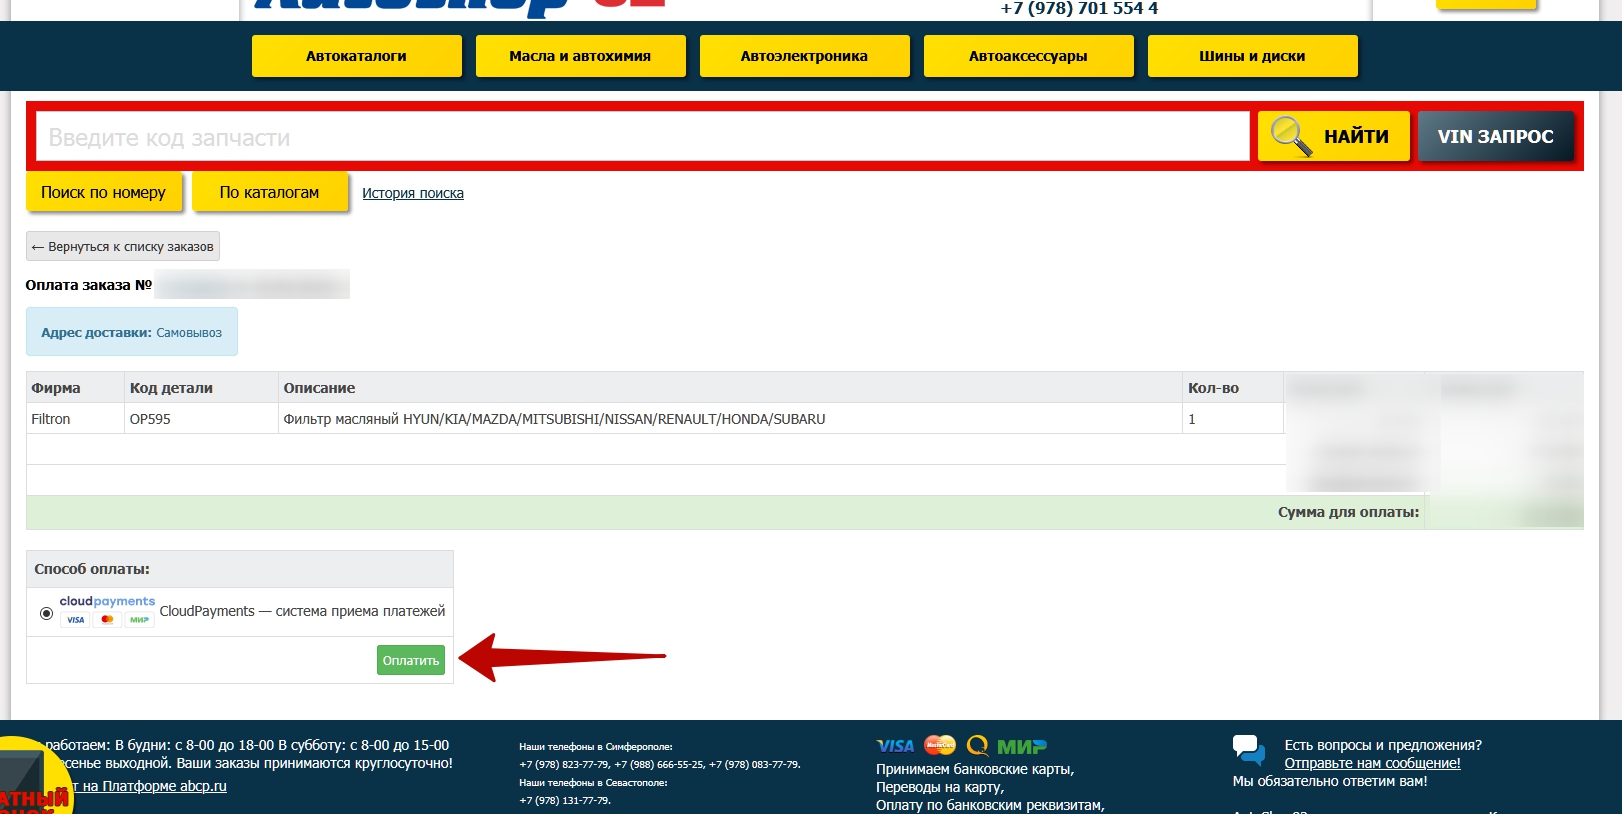Screen dimensions: 1622x814
Task: Open Отправьте нам сообщение link
Action: click(1372, 763)
